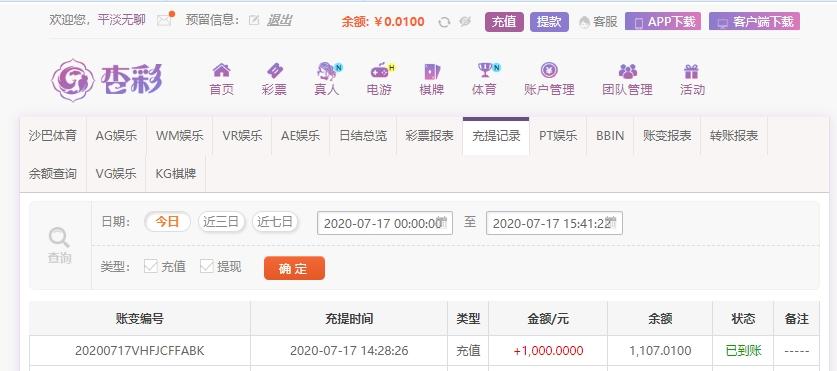Click the username 平淡无聊

coord(122,20)
